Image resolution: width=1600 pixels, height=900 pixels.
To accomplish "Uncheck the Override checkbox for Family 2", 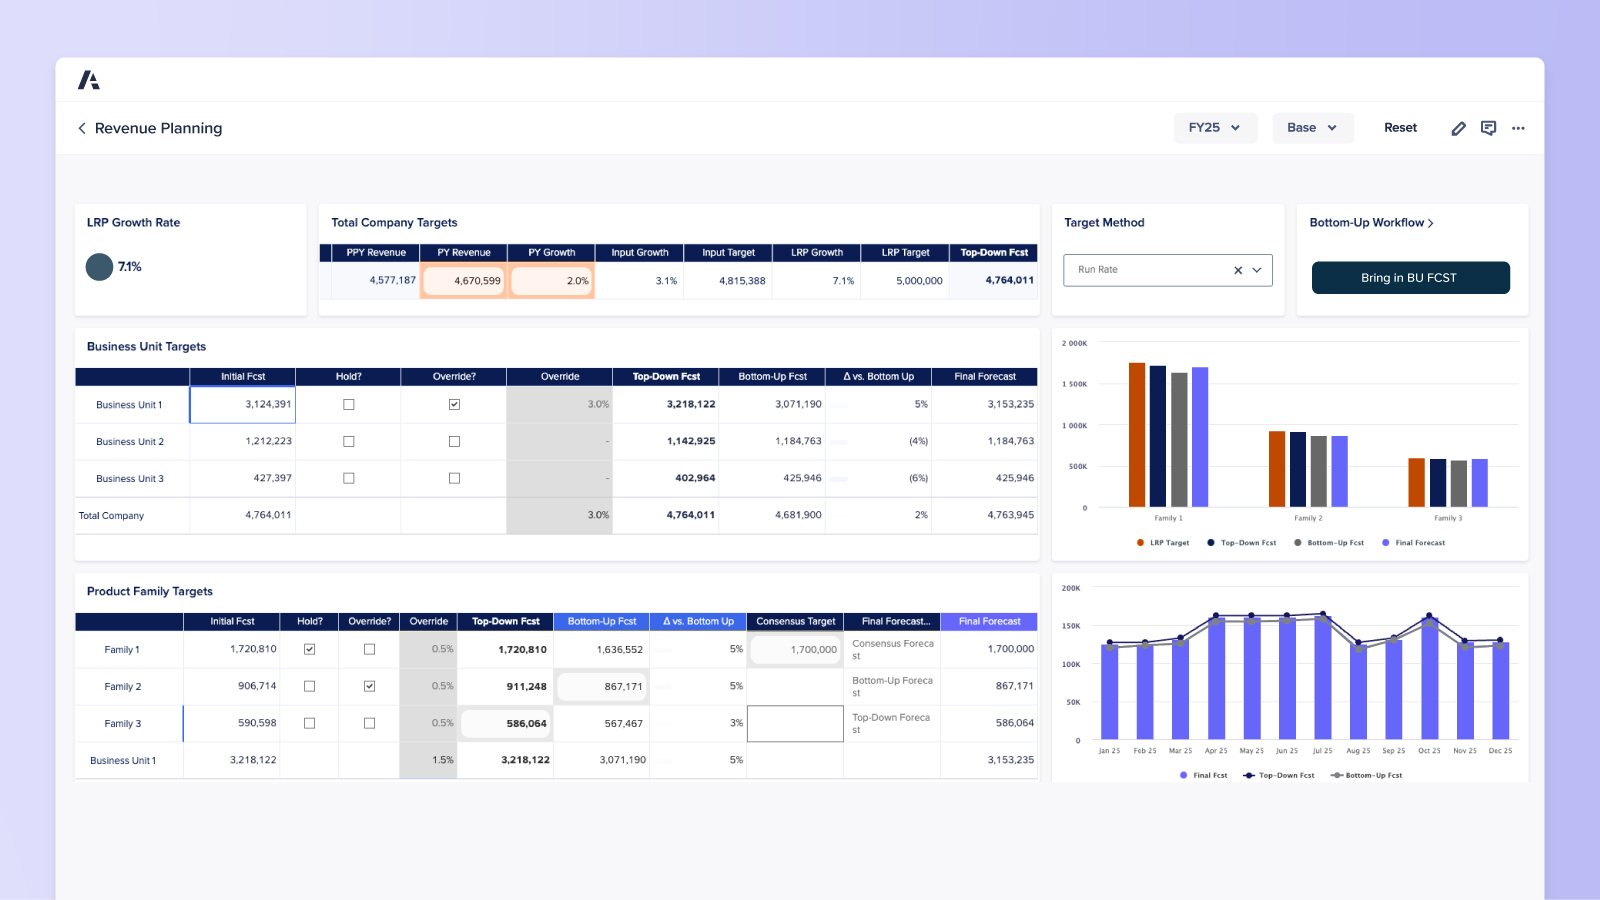I will 369,686.
